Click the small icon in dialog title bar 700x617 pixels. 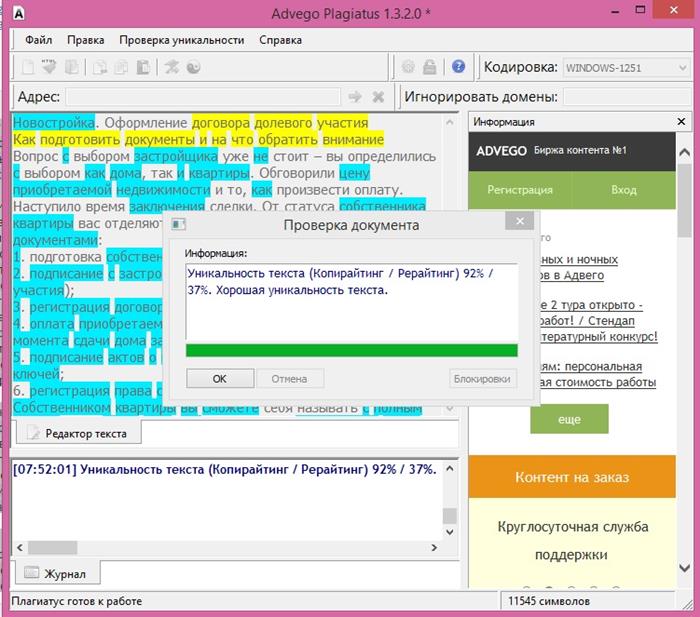[x=179, y=224]
